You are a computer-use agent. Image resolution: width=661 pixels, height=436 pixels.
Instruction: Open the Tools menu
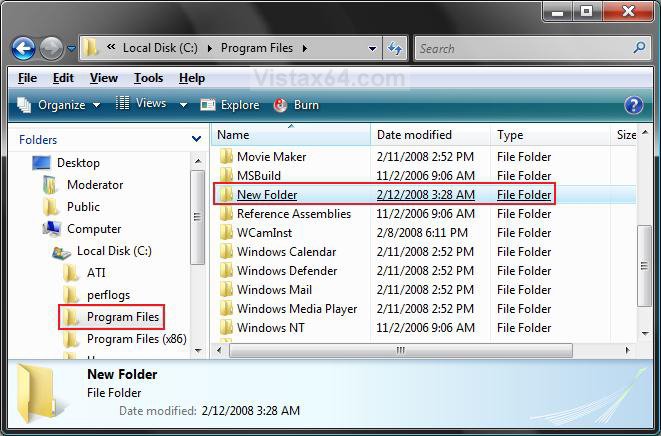coord(148,78)
